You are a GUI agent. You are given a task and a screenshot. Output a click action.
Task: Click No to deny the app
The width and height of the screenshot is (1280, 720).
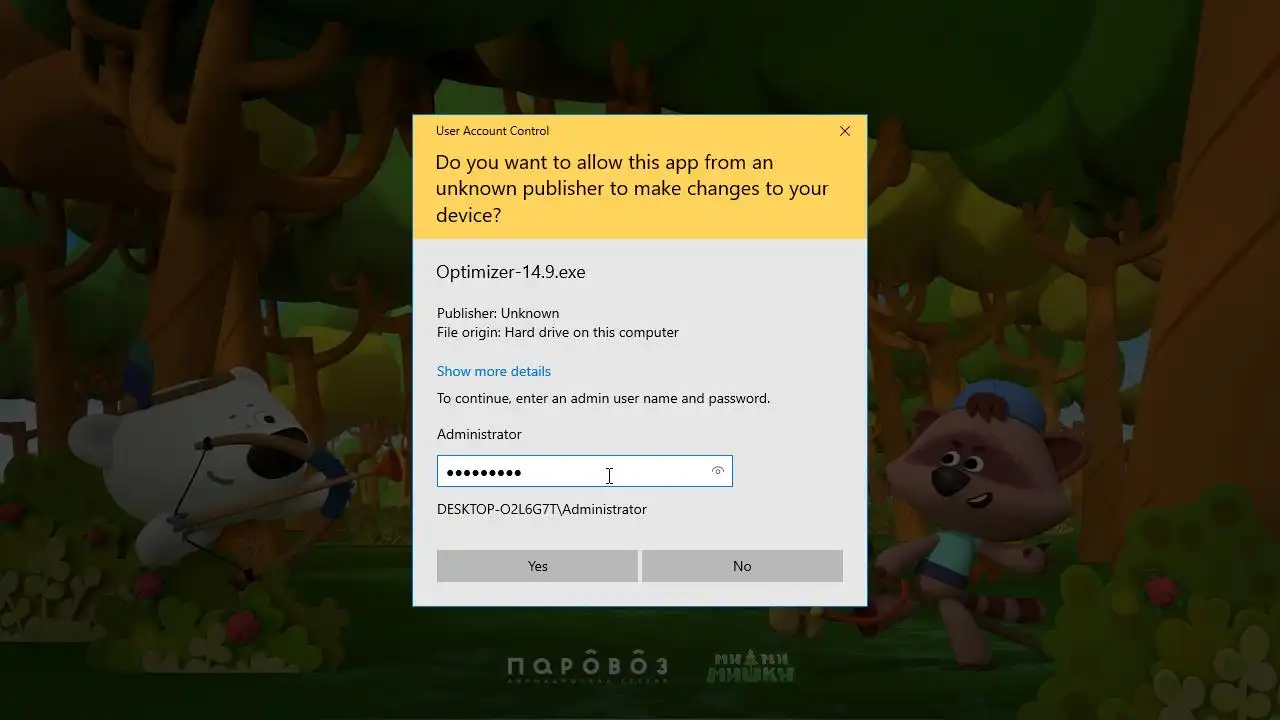[742, 566]
